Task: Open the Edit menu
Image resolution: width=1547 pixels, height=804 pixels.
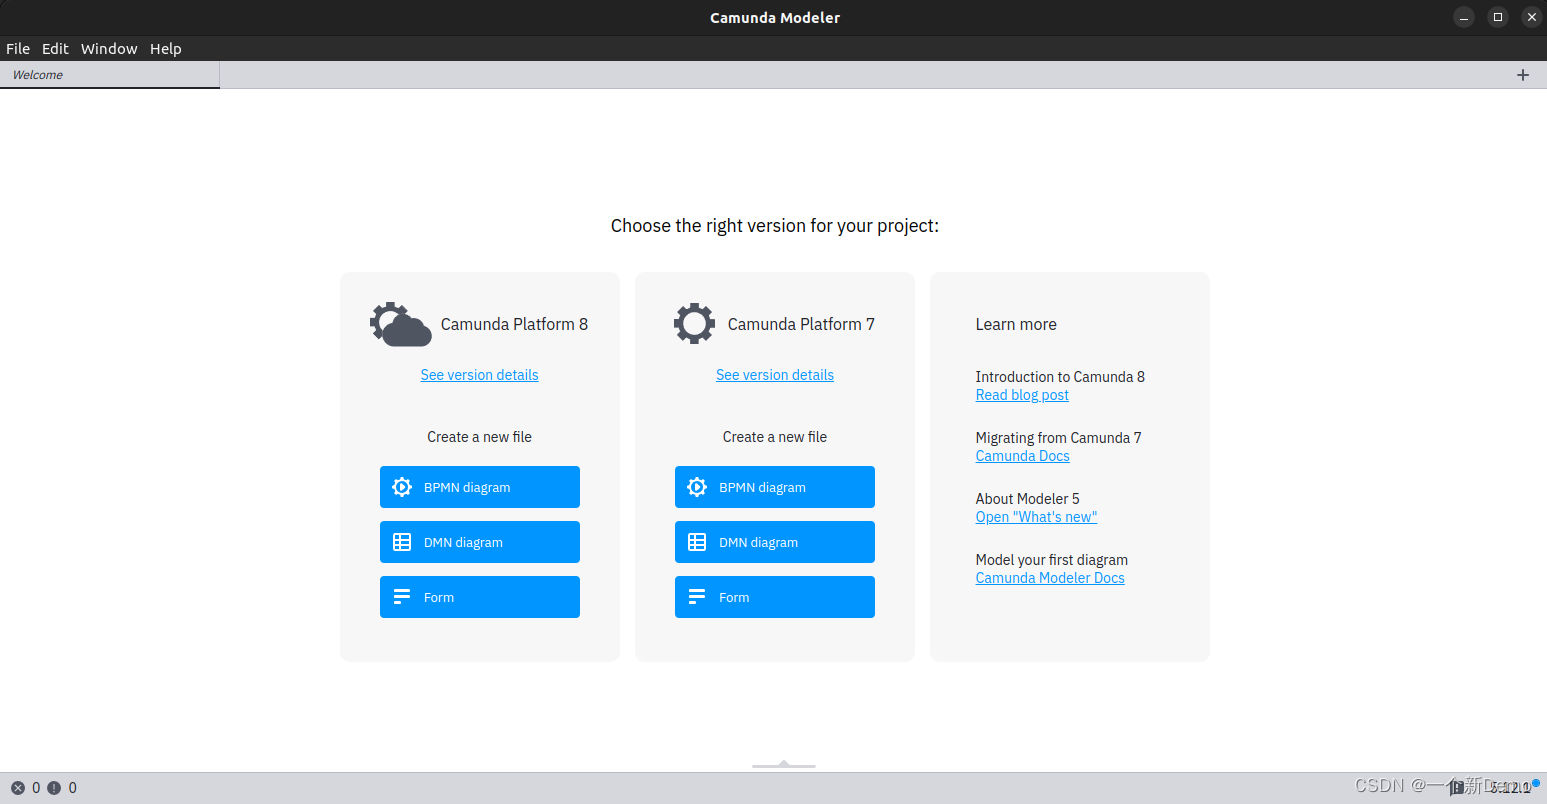Action: click(55, 49)
